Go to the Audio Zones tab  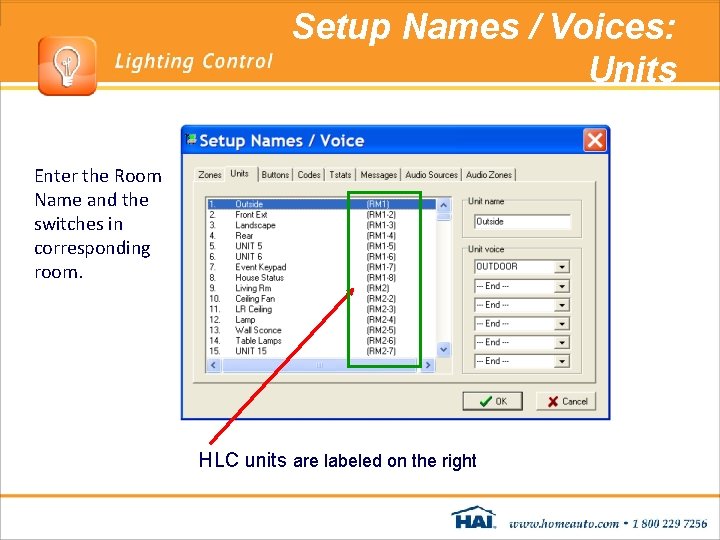click(489, 174)
